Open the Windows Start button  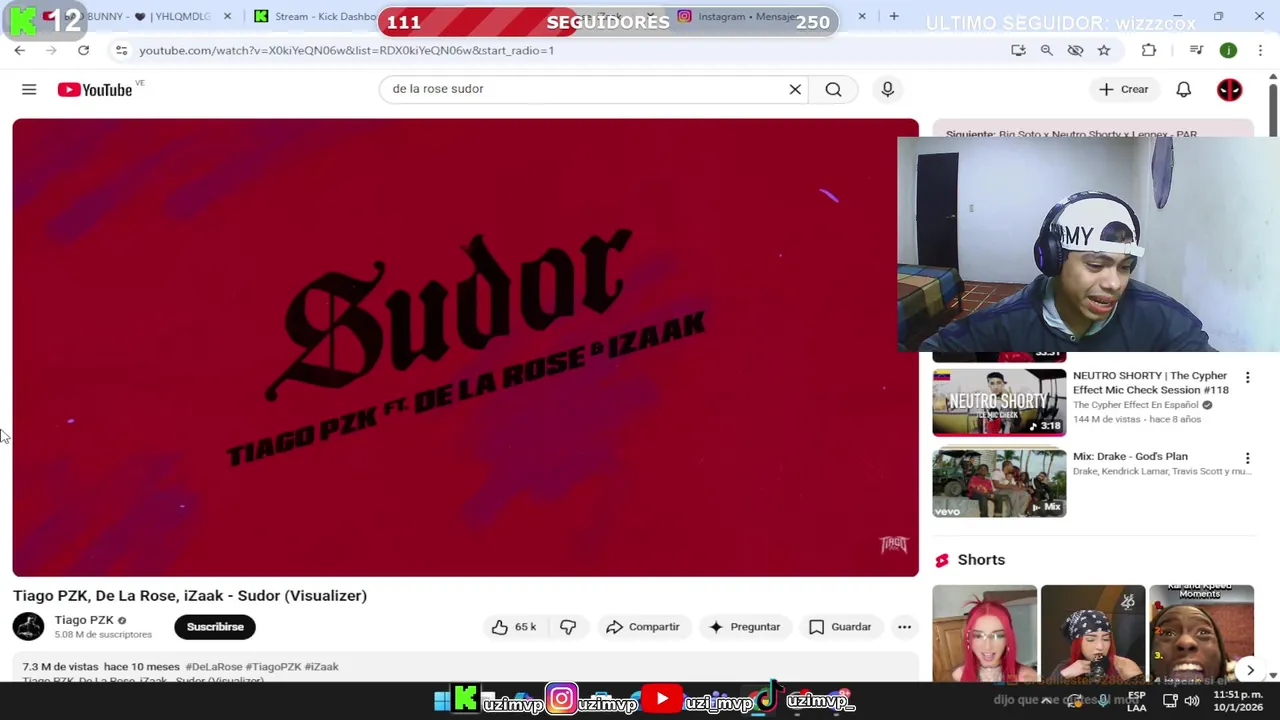pyautogui.click(x=441, y=702)
